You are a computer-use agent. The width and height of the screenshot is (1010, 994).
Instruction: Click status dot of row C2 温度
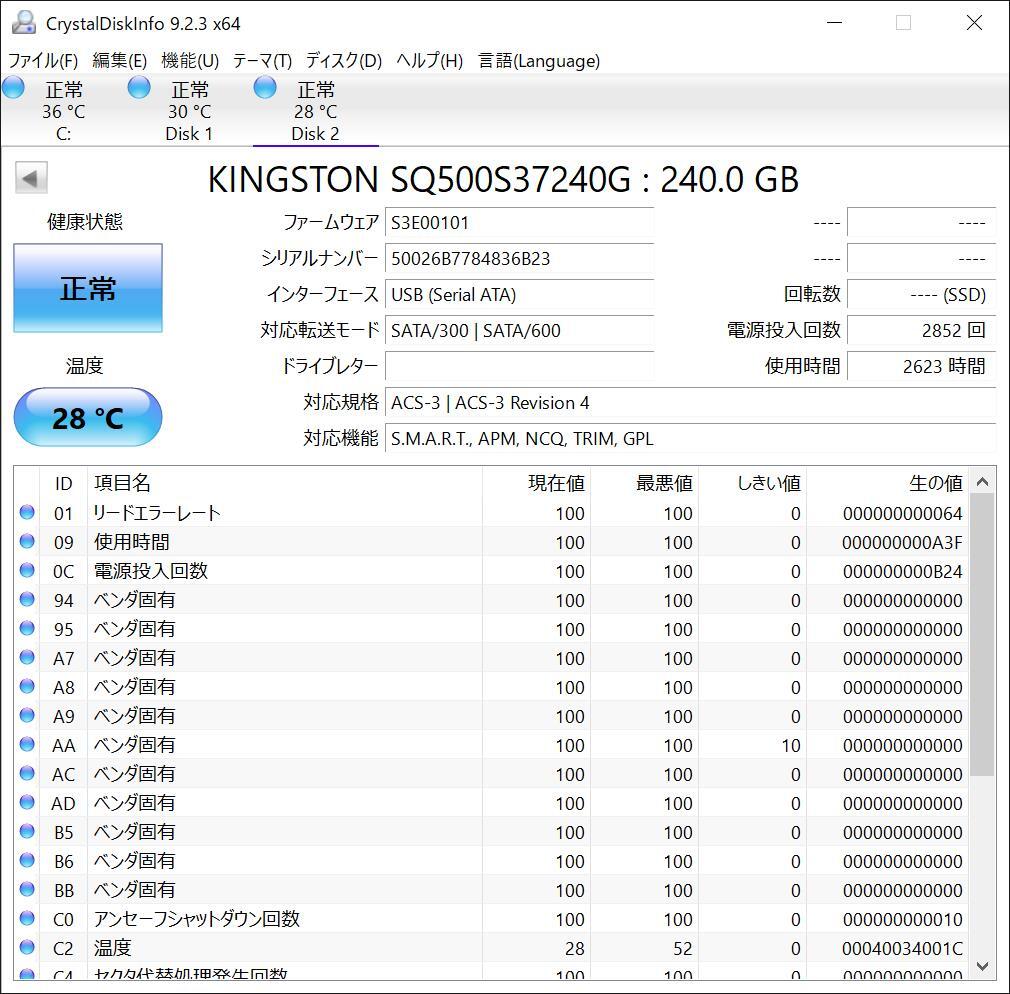pos(27,947)
